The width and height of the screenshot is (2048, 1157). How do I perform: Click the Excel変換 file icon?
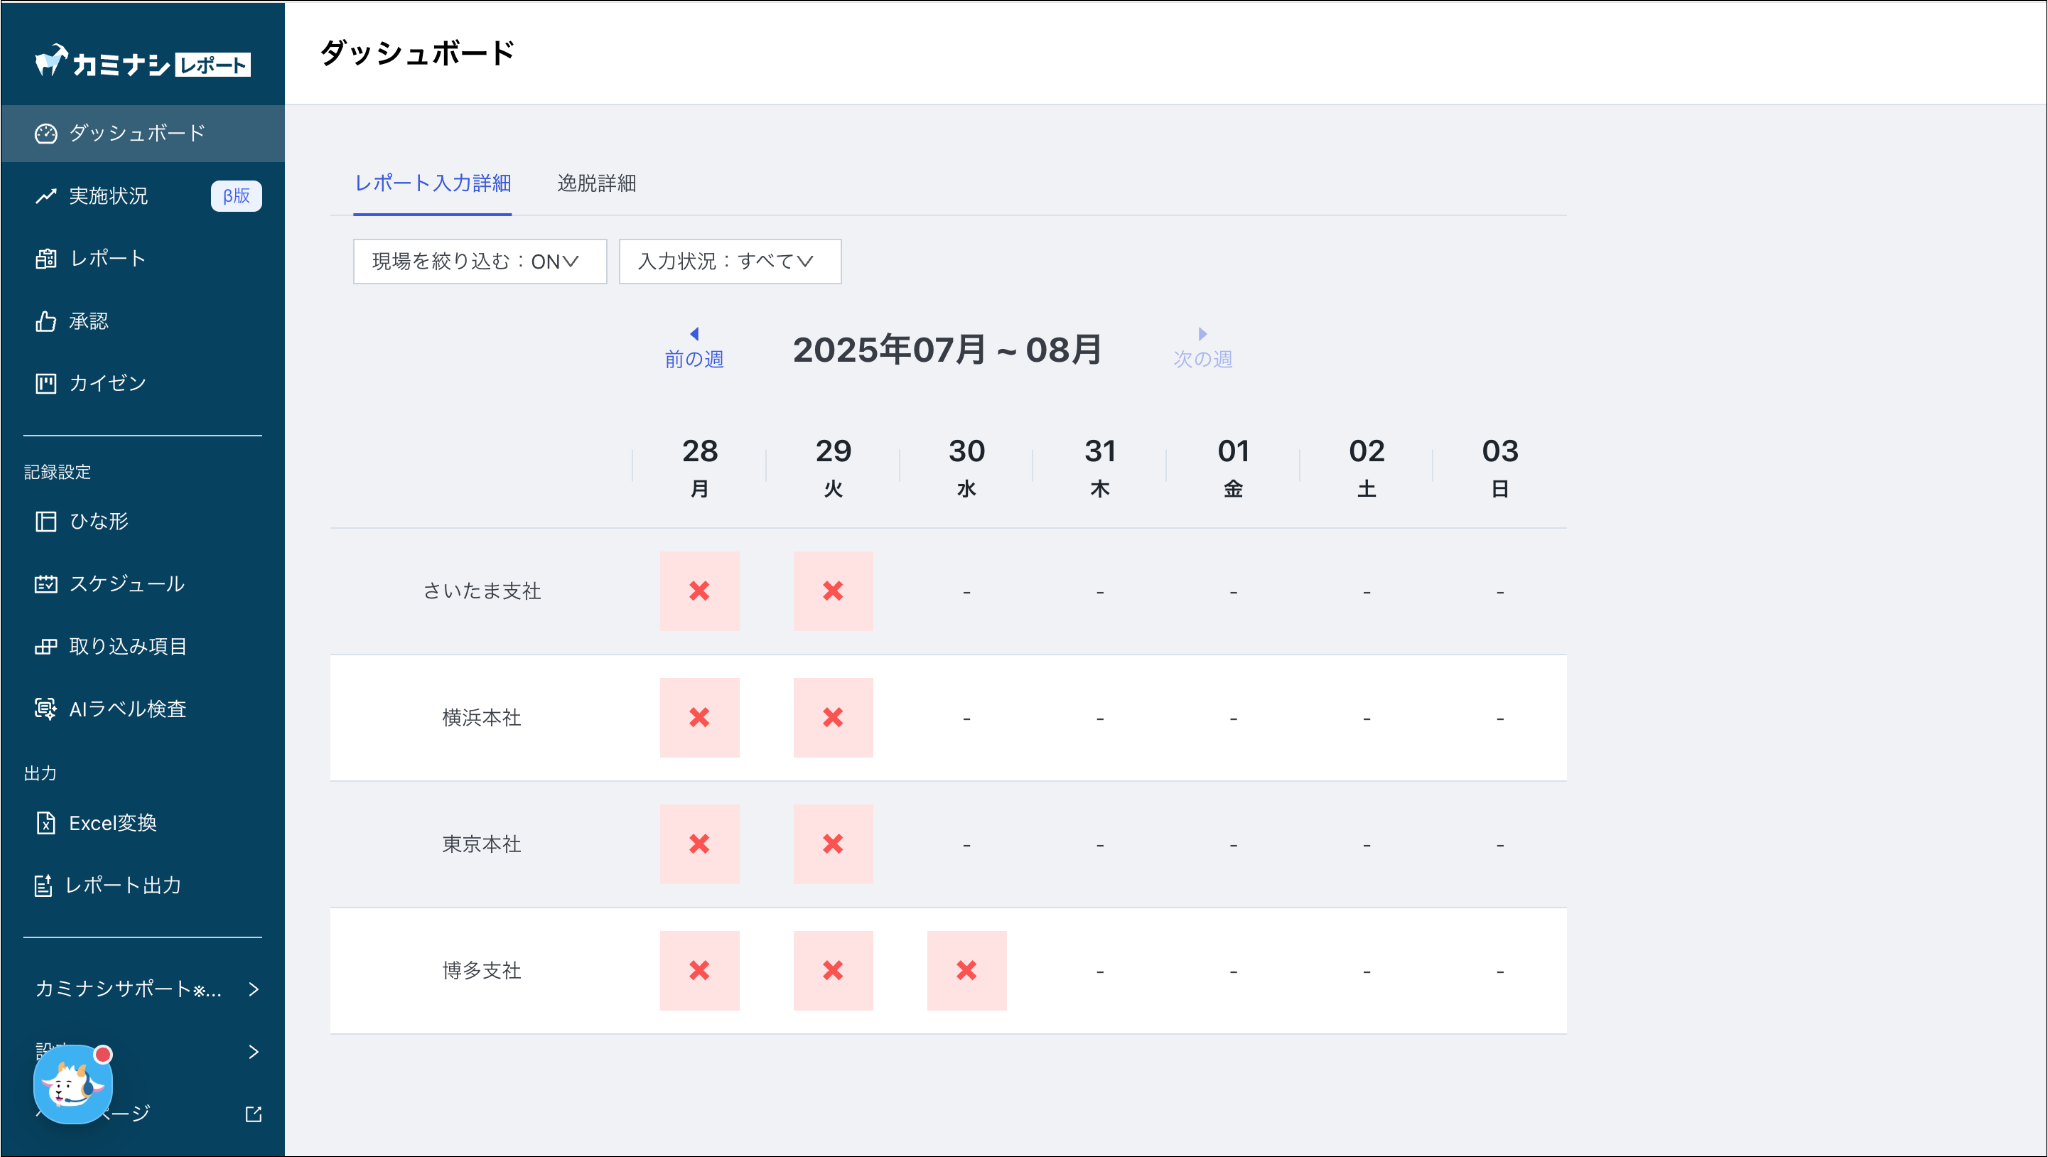coord(46,823)
